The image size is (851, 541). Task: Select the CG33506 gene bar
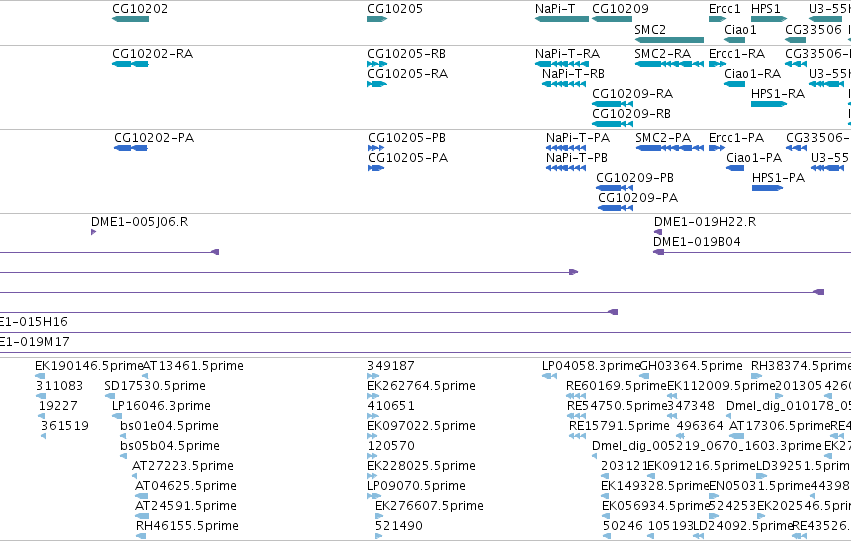(x=796, y=40)
